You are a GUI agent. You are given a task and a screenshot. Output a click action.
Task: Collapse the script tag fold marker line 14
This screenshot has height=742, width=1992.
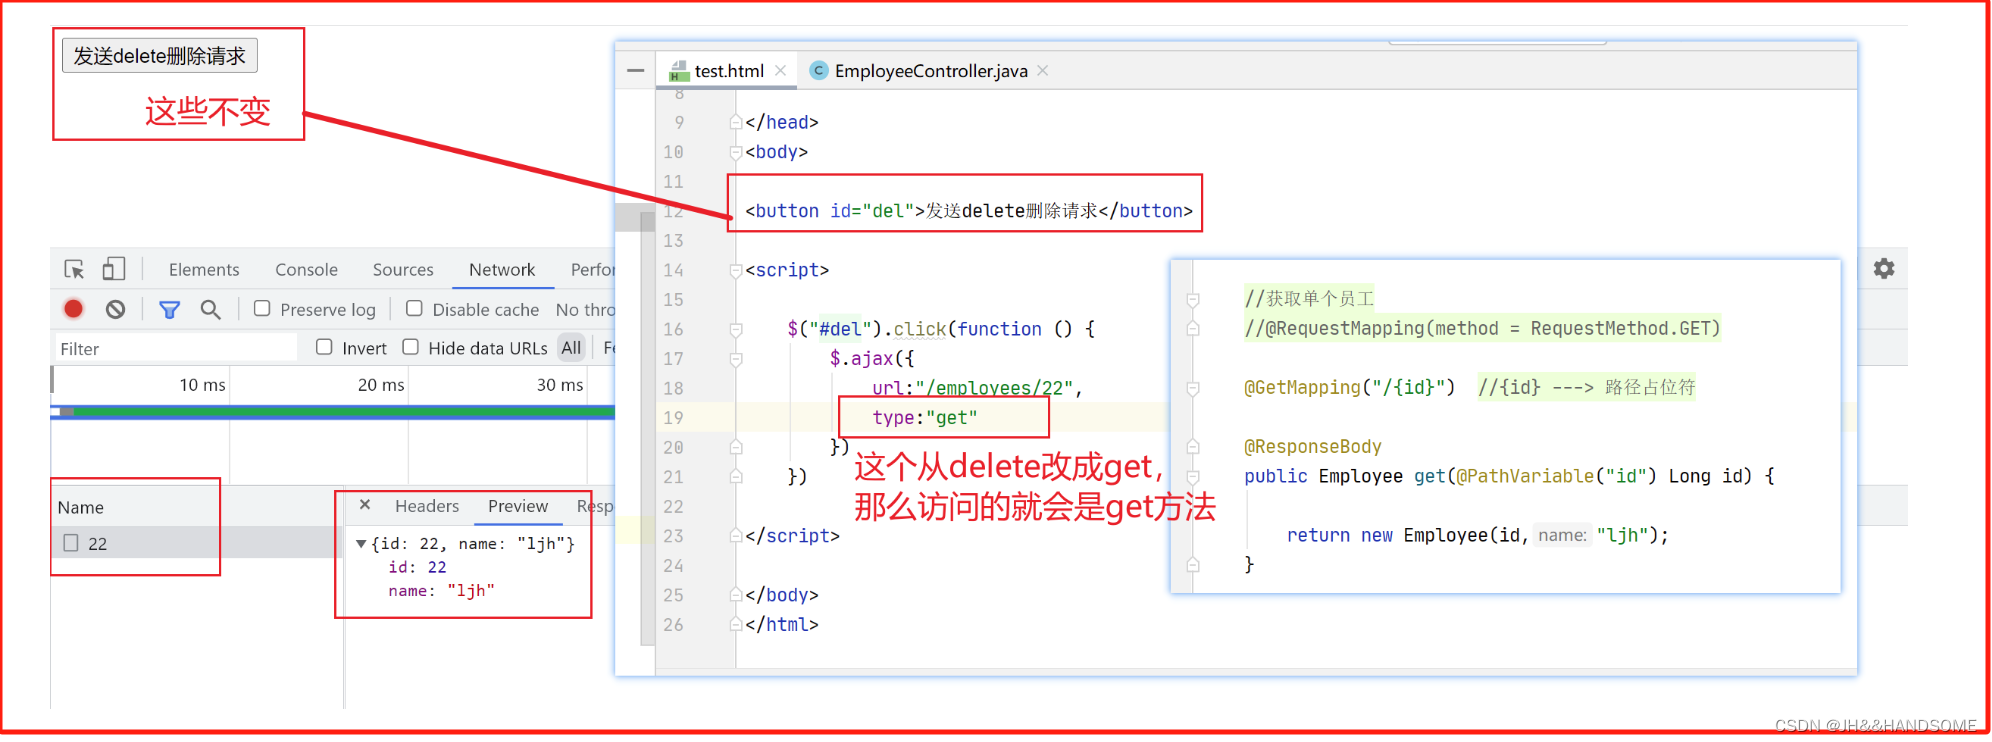(x=736, y=271)
